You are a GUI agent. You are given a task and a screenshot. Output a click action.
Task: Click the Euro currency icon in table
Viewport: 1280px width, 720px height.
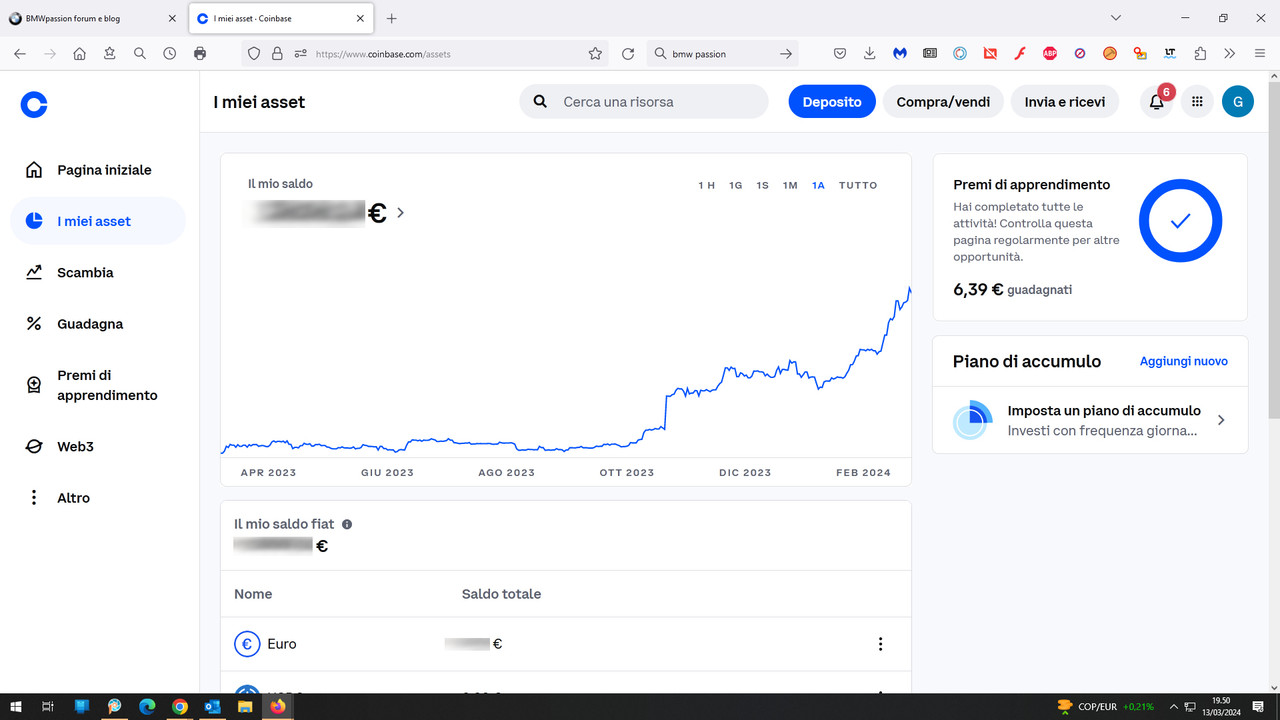pyautogui.click(x=247, y=644)
